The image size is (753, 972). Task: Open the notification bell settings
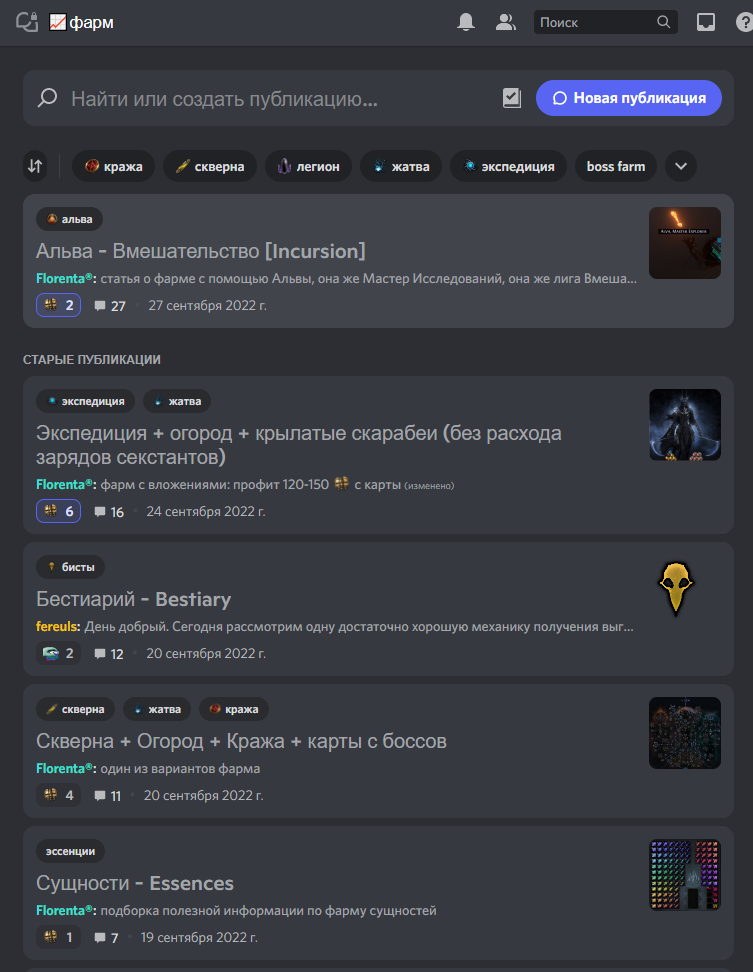point(465,22)
